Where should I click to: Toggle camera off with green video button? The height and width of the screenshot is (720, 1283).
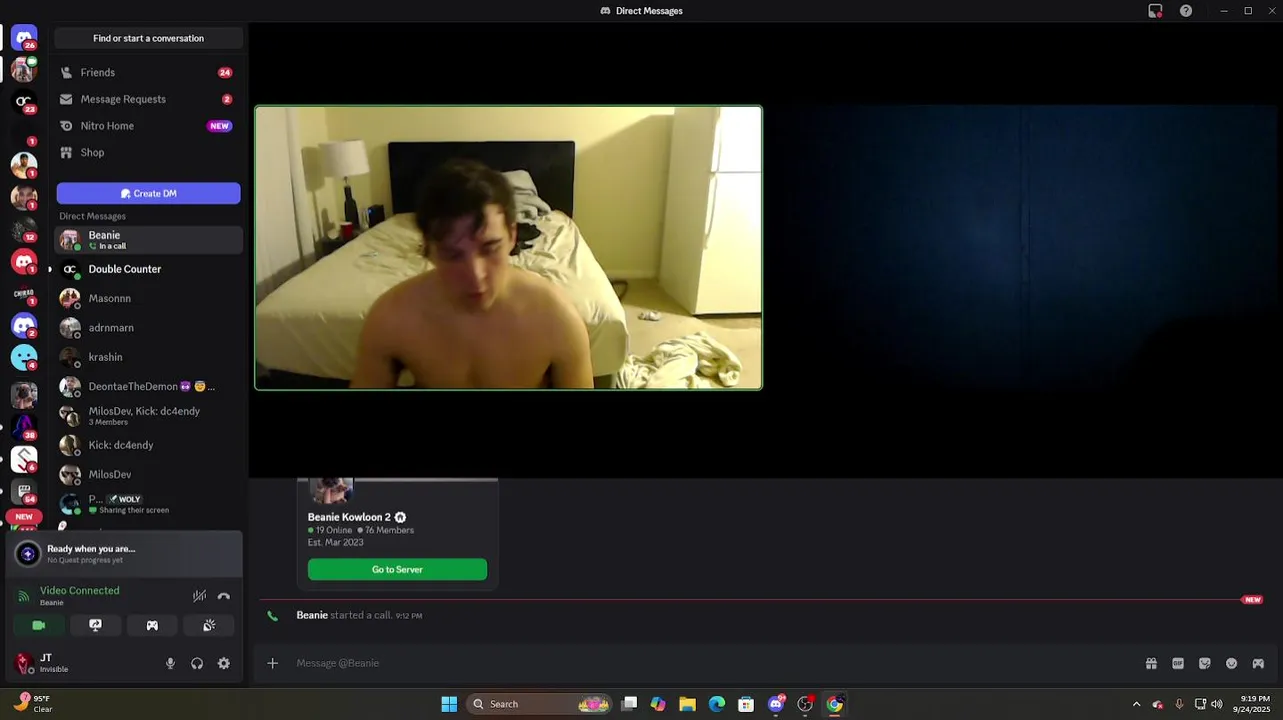39,625
